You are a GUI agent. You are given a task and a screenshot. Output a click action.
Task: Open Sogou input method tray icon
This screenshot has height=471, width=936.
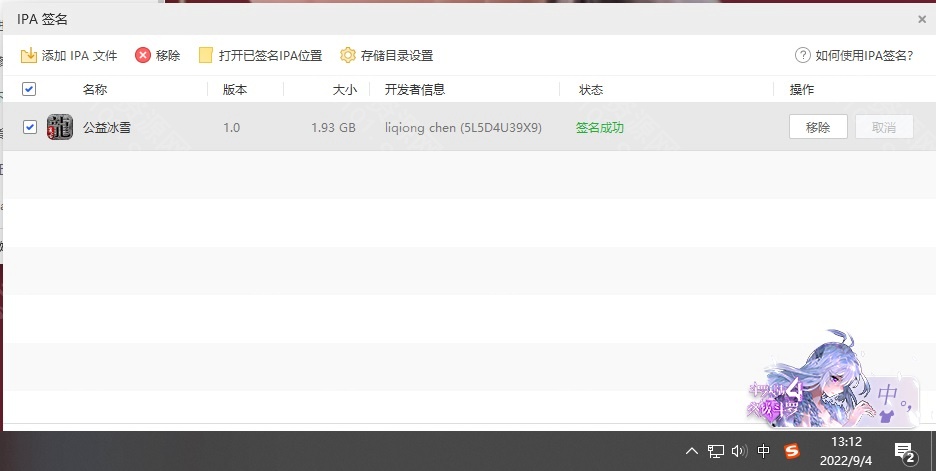[x=792, y=451]
